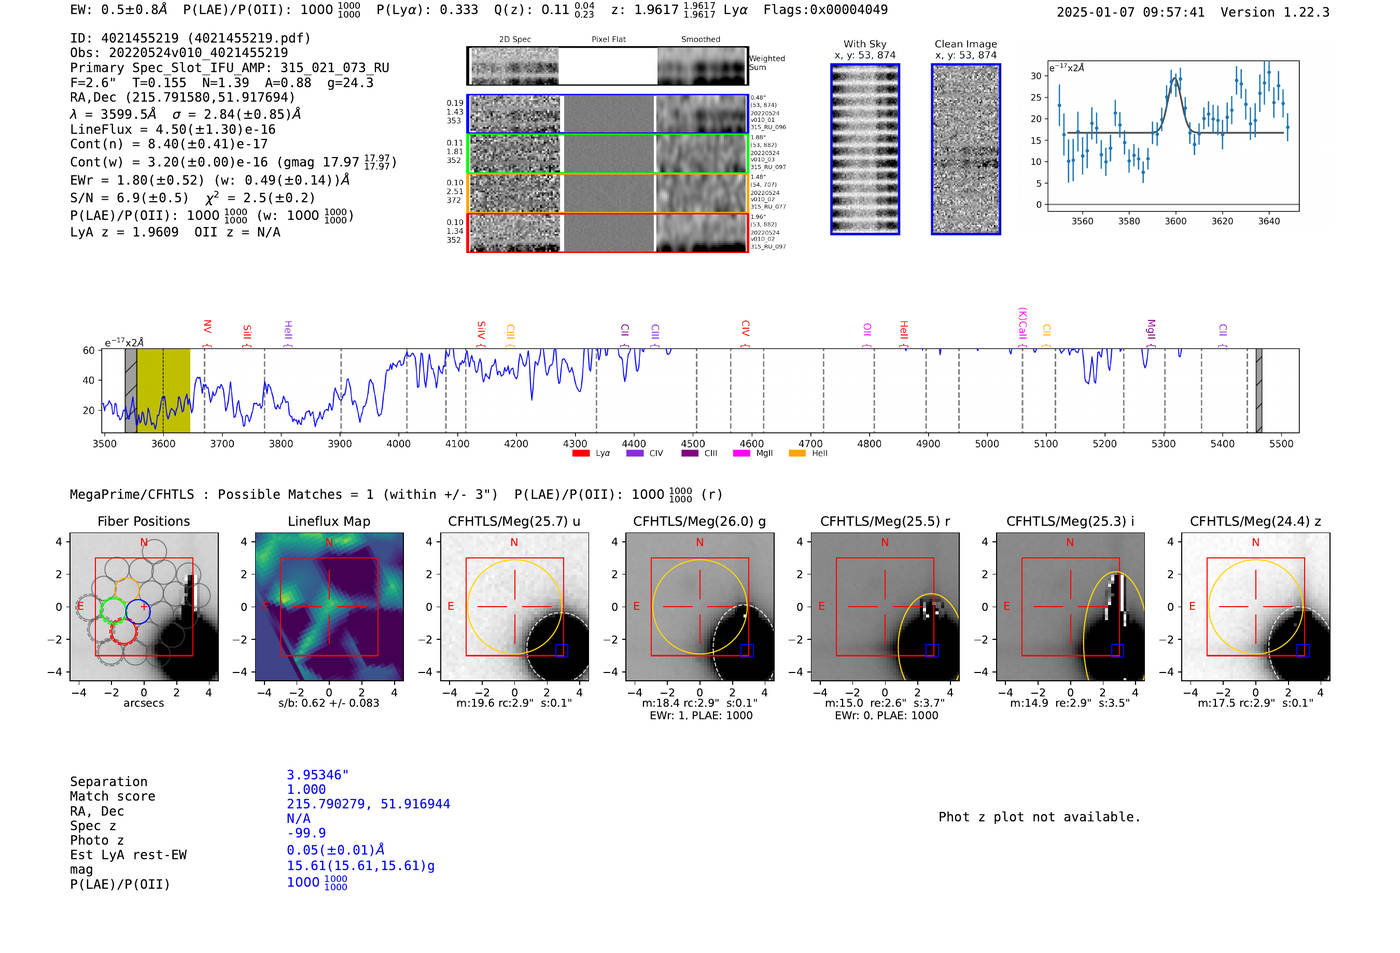Click the SiIV line marker label
Screen dimensions: 1400x953
click(481, 329)
